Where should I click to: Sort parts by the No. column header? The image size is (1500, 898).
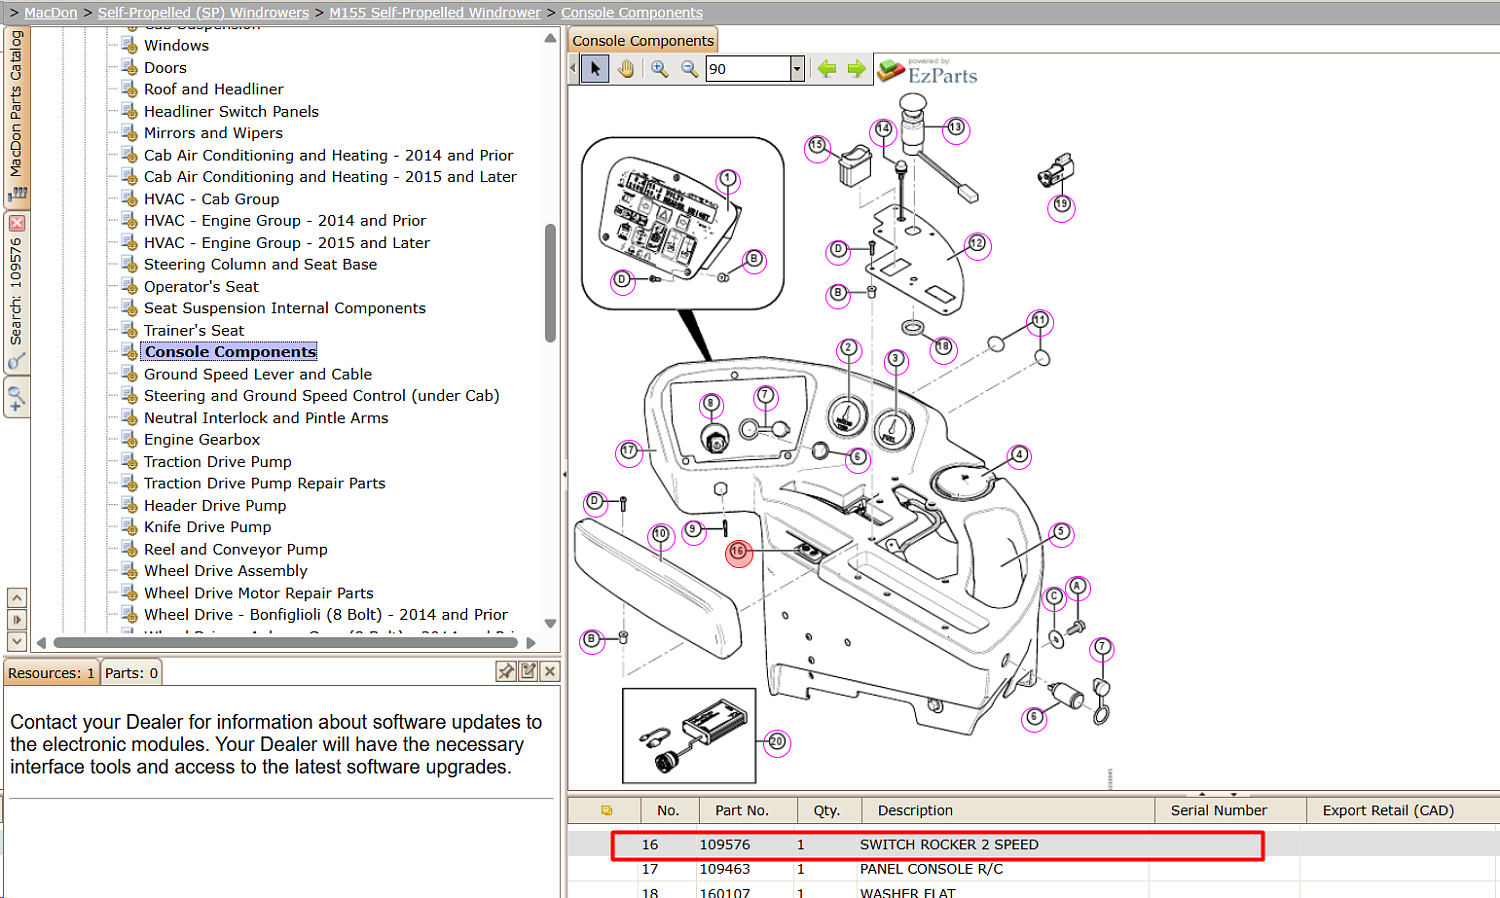(x=668, y=811)
